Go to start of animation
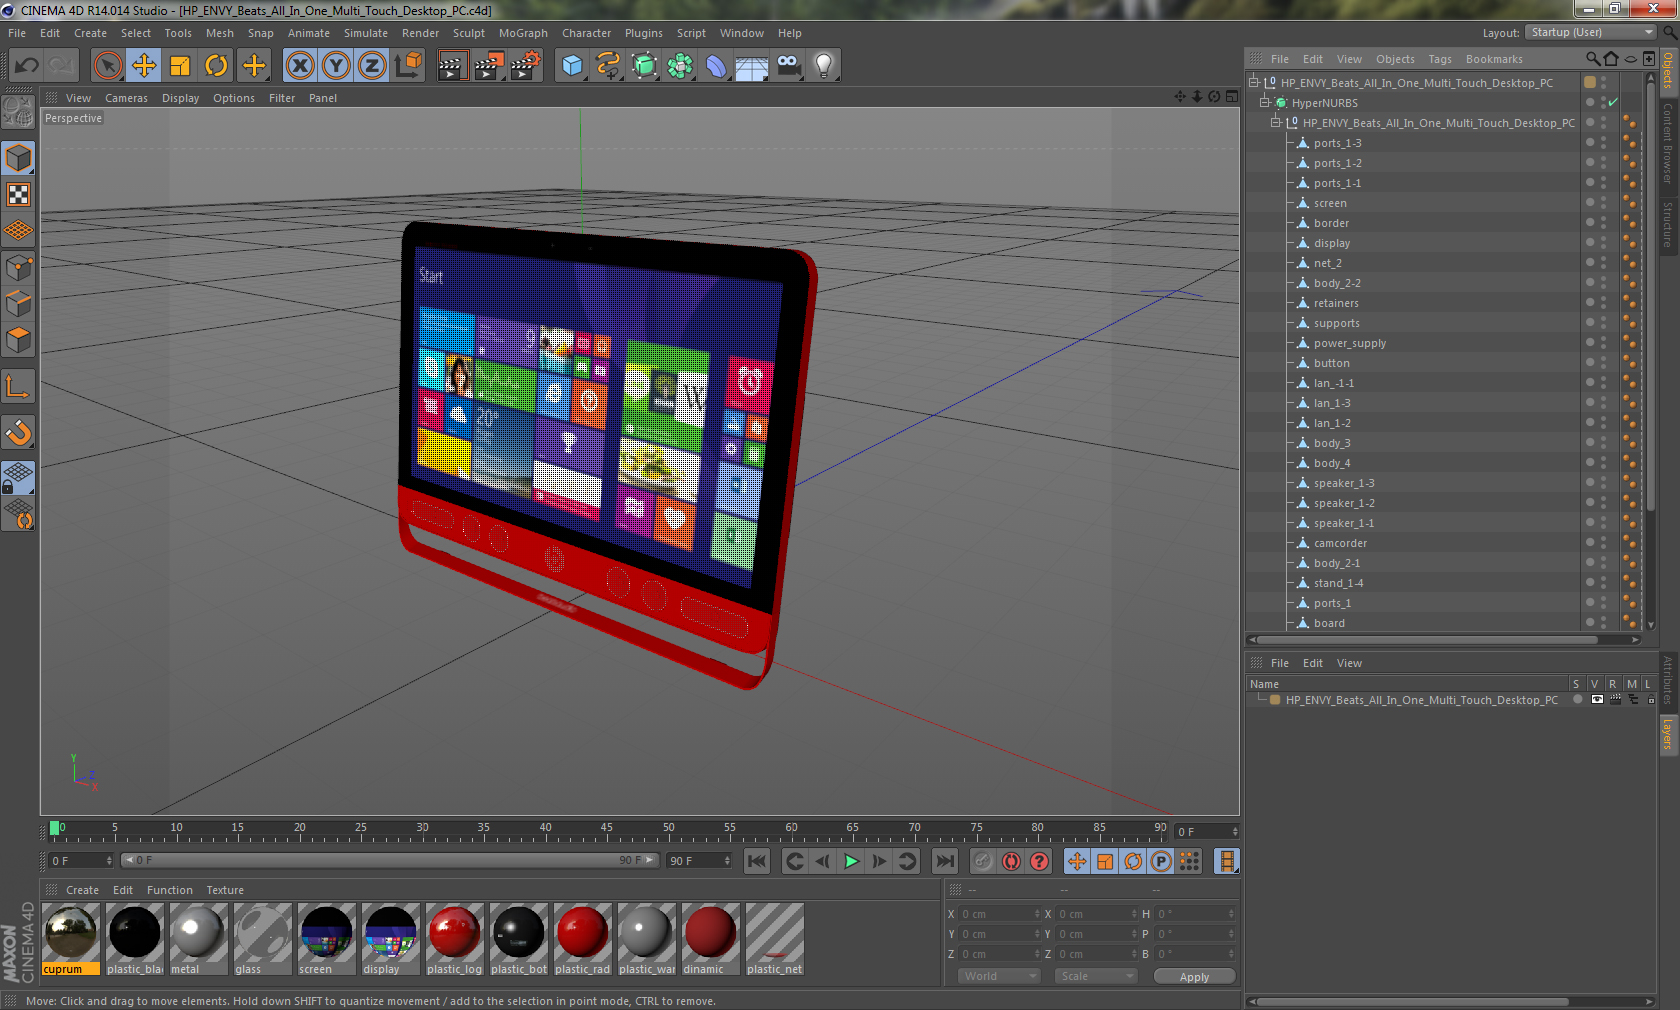Screen dimensions: 1680x1010 [x=757, y=861]
